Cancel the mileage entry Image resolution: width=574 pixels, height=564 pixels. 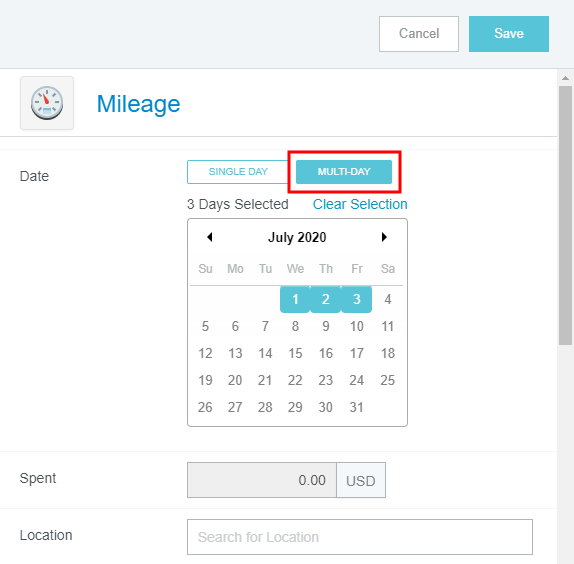click(x=419, y=34)
